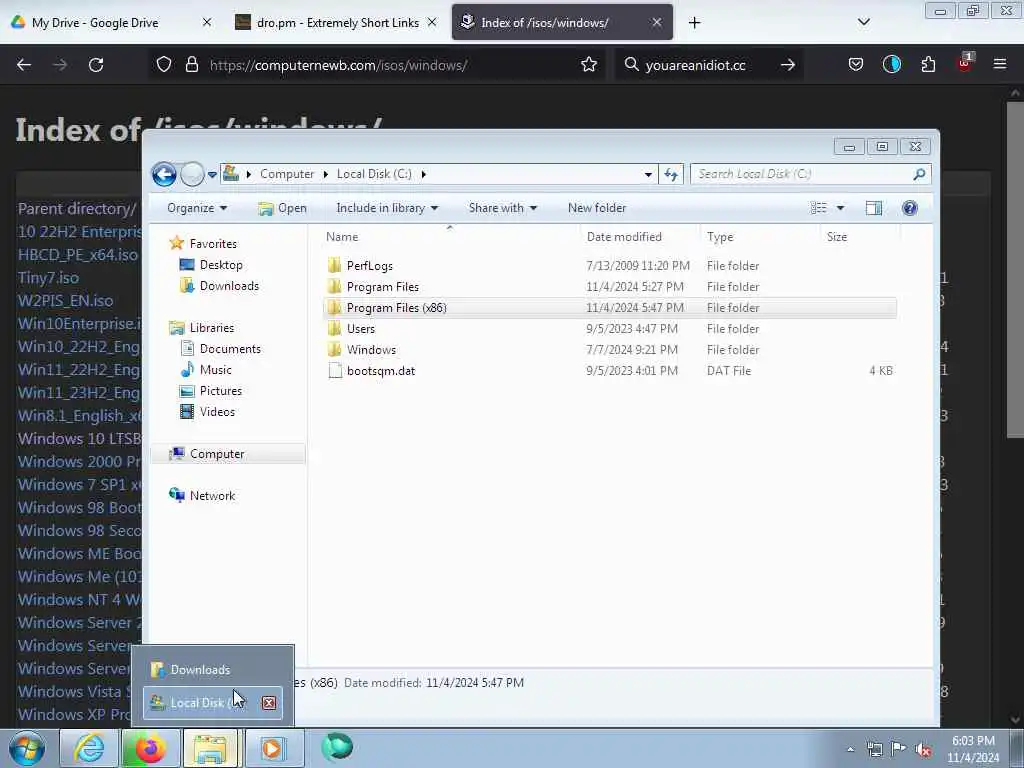Select Network in navigation pane
The image size is (1024, 768).
pyautogui.click(x=202, y=496)
